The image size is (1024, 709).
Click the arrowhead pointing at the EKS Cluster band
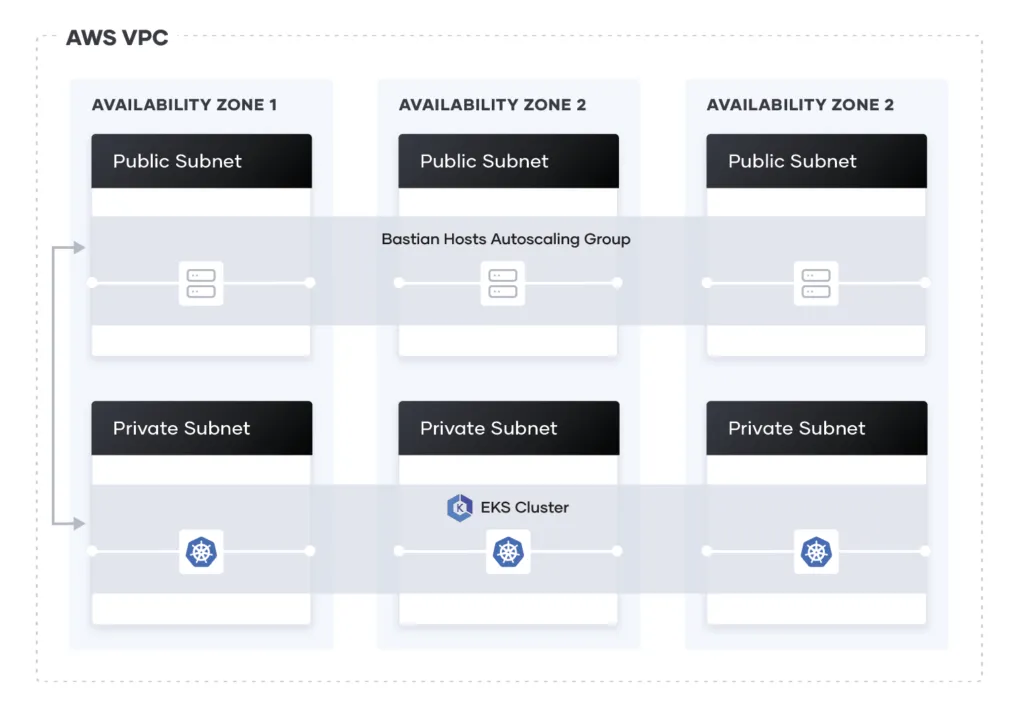point(83,523)
